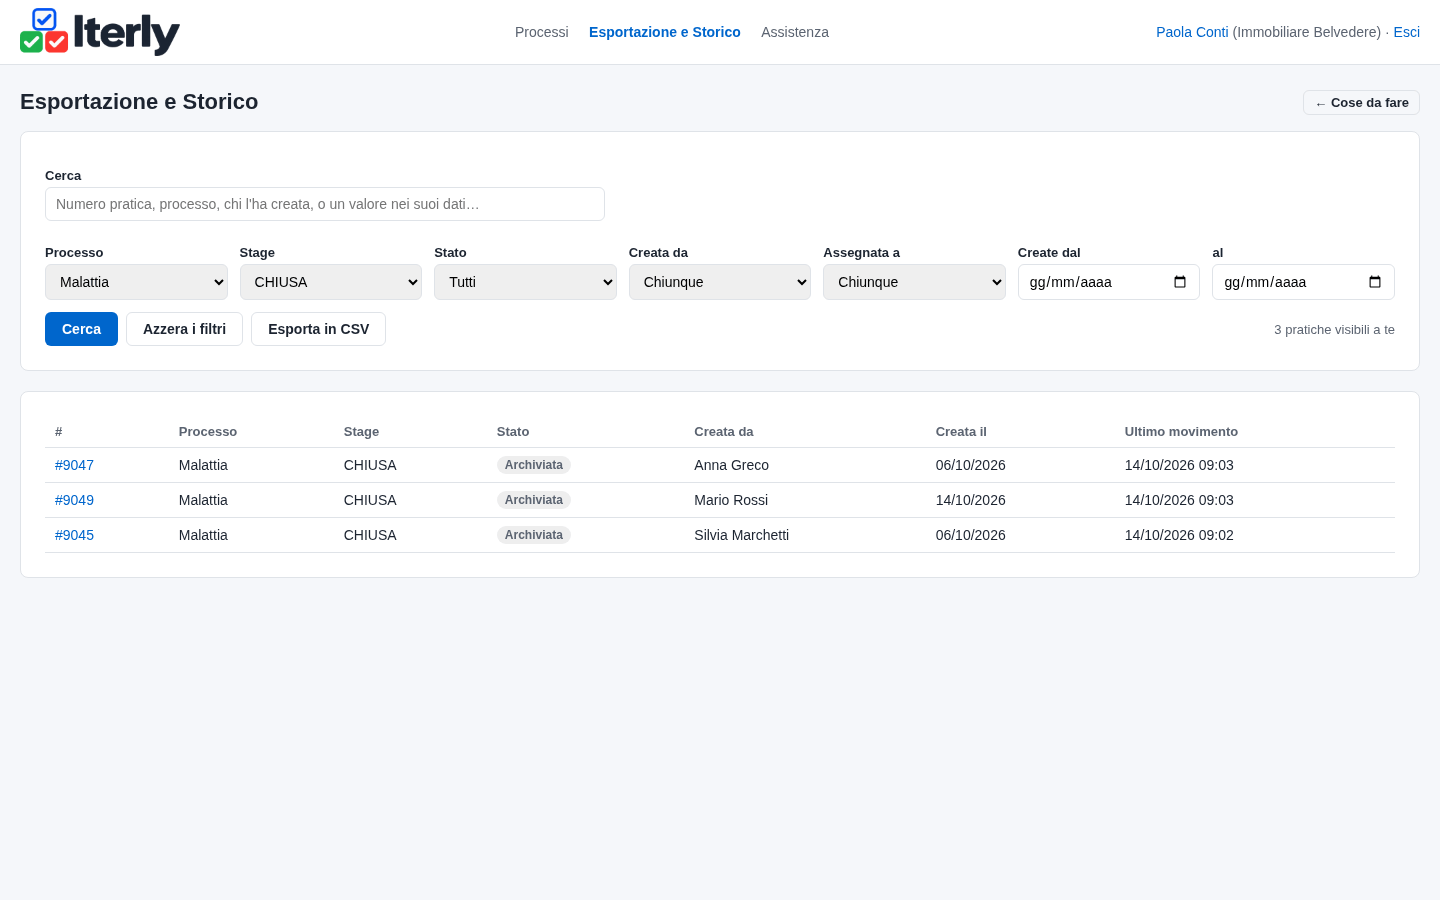
Task: Click the Ultimo movimento column header
Action: (x=1181, y=432)
